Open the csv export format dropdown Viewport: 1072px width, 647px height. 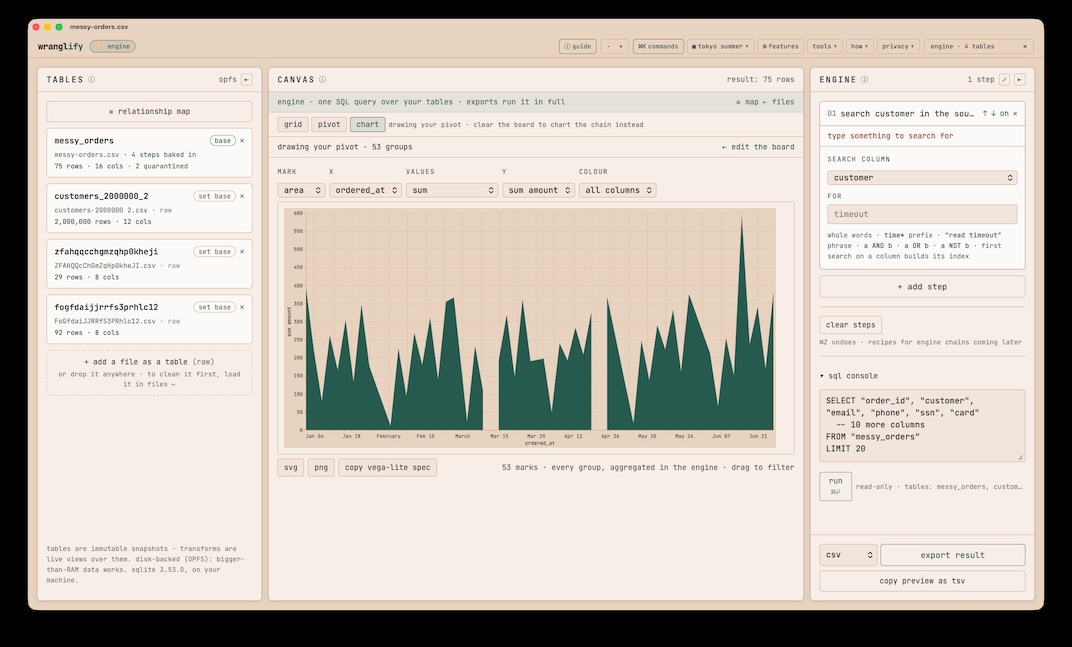(848, 555)
